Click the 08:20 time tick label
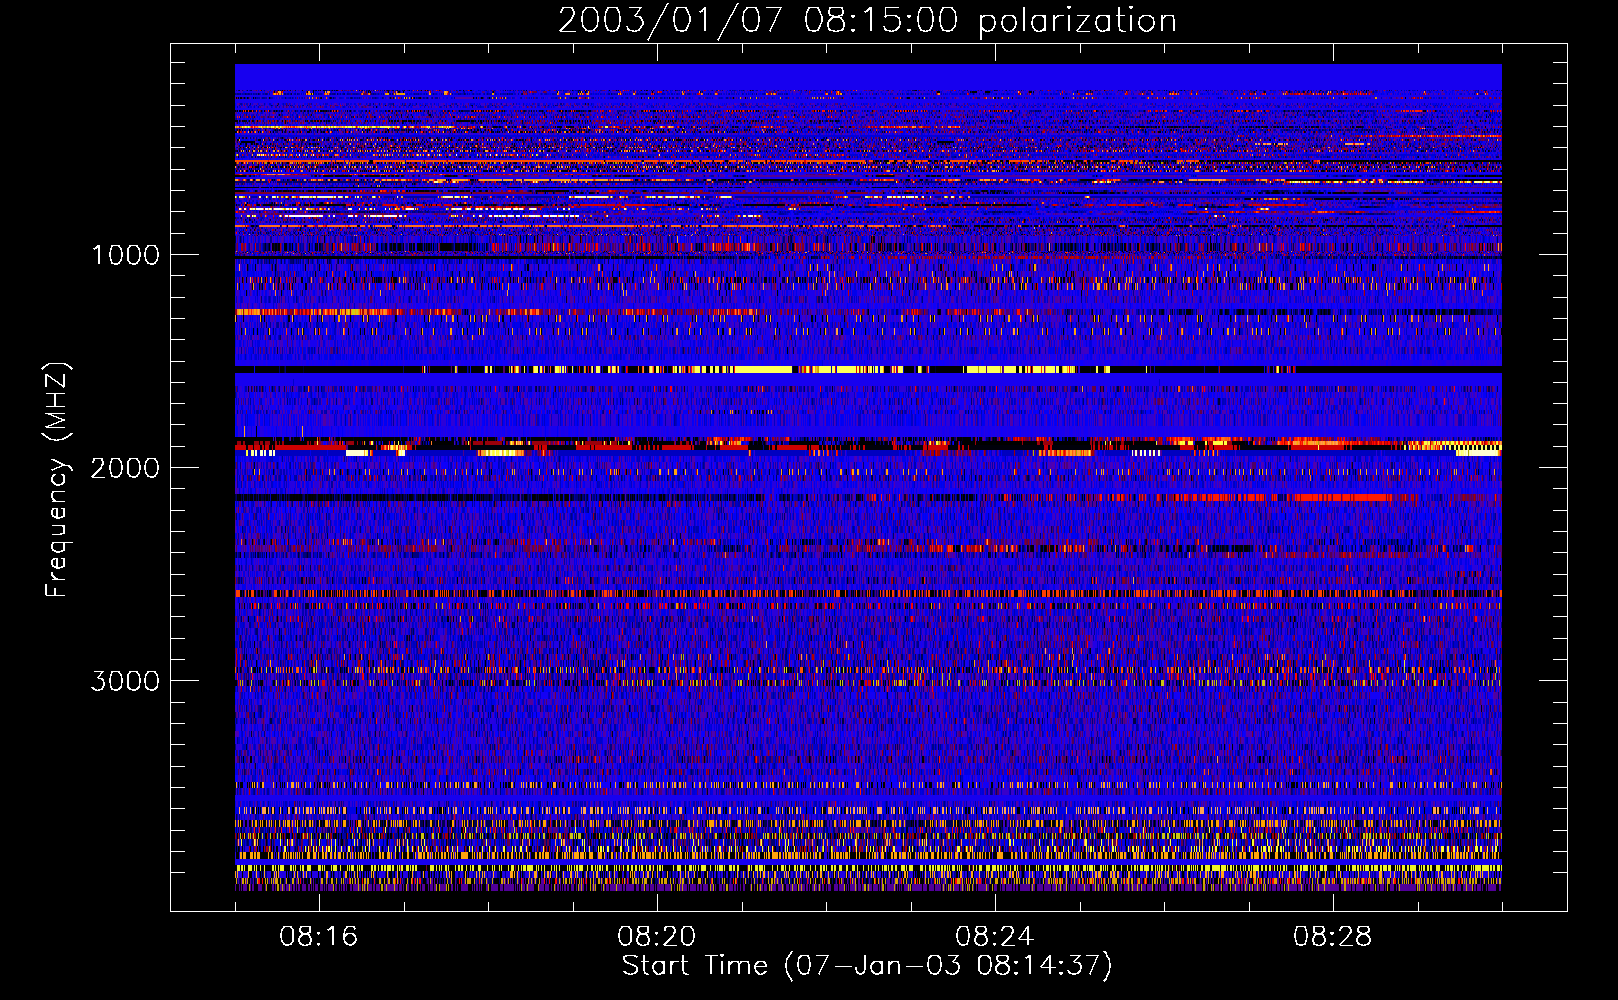The image size is (1618, 1000). 657,937
